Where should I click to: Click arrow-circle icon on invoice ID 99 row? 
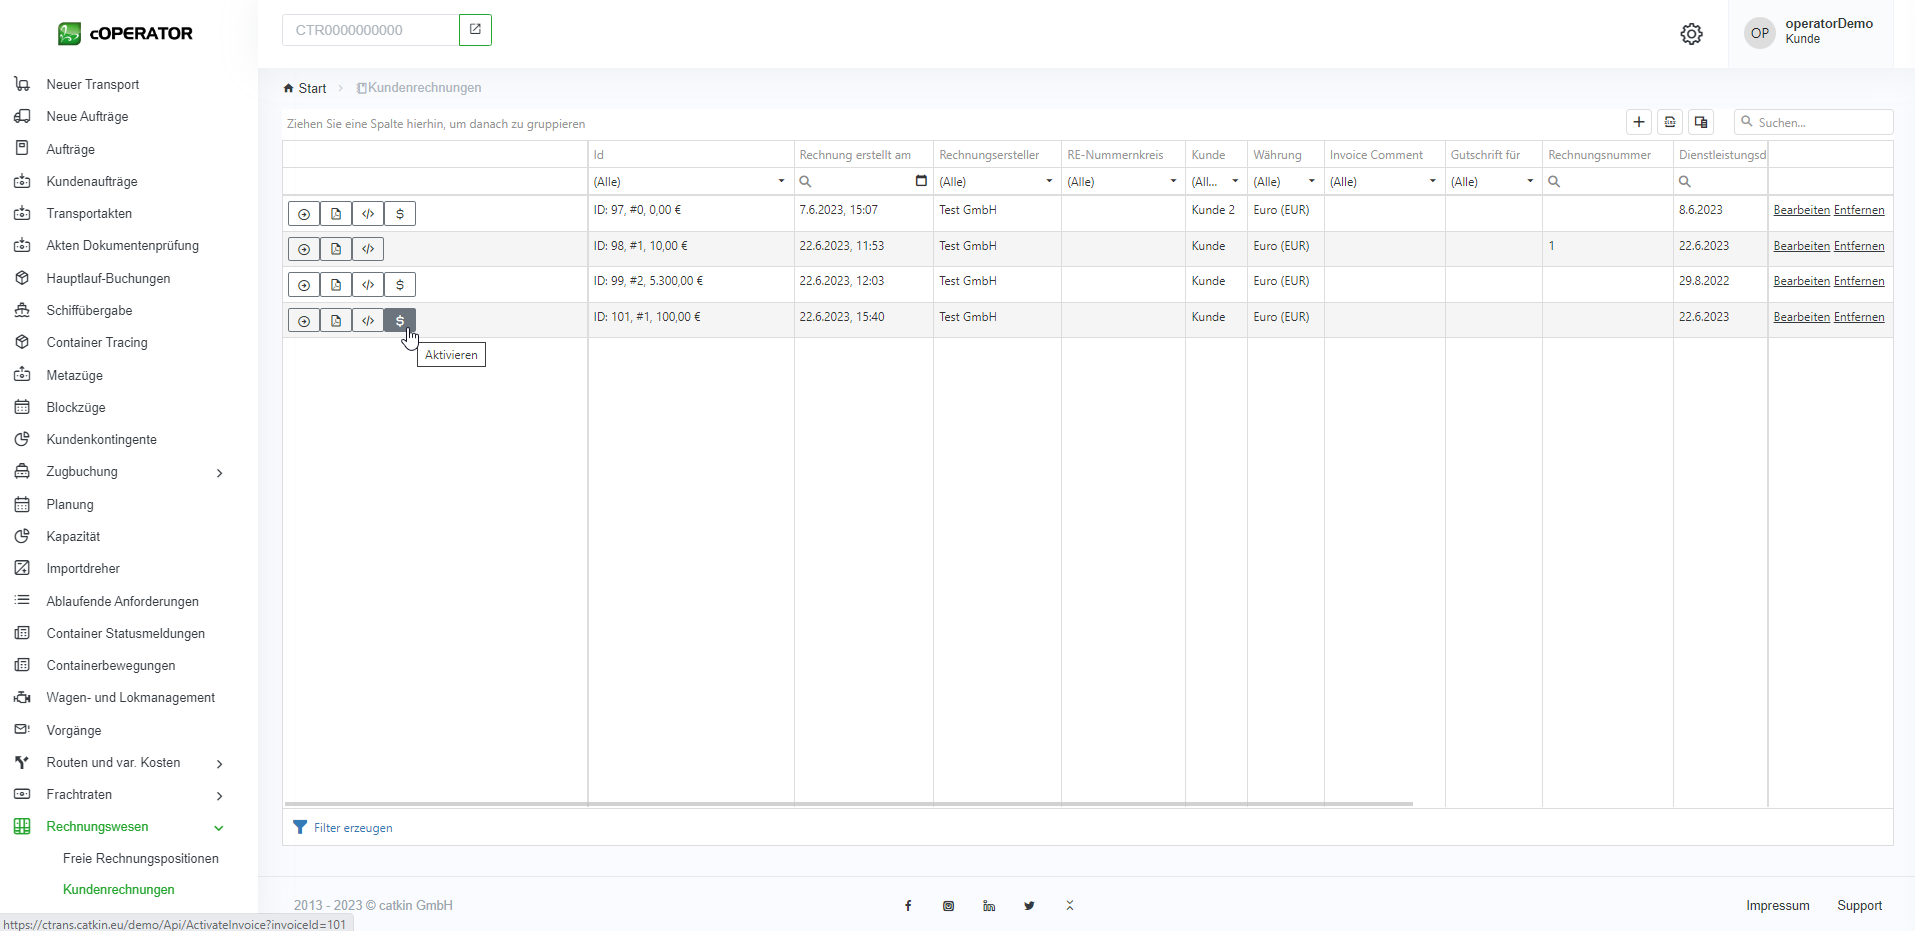click(x=304, y=285)
